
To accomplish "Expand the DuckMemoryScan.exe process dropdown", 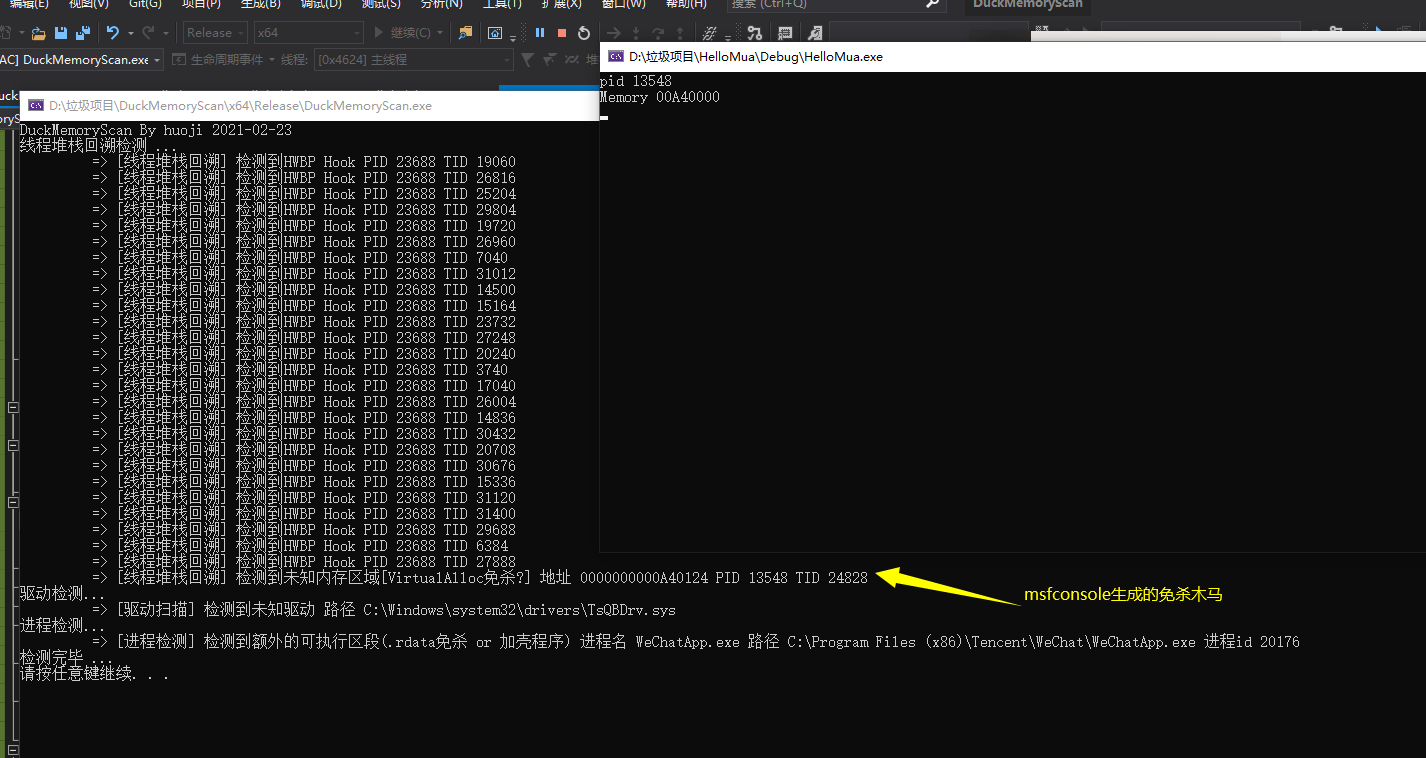I will pyautogui.click(x=78, y=60).
